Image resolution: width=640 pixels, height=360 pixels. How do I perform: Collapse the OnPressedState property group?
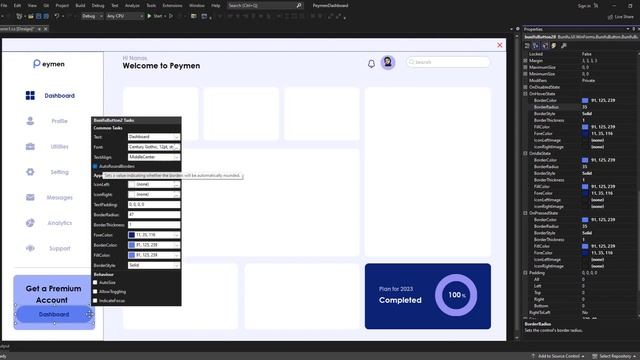526,213
